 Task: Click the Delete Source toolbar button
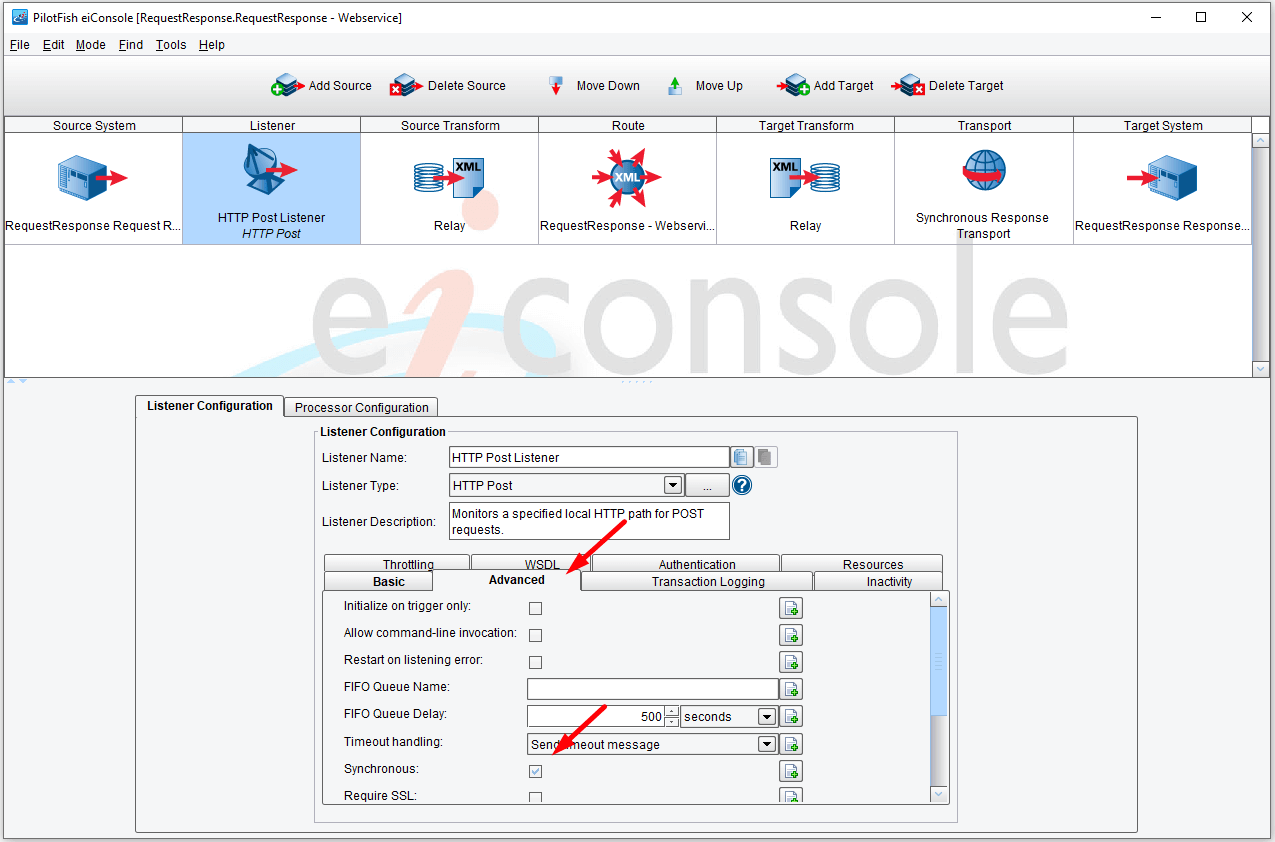tap(448, 86)
